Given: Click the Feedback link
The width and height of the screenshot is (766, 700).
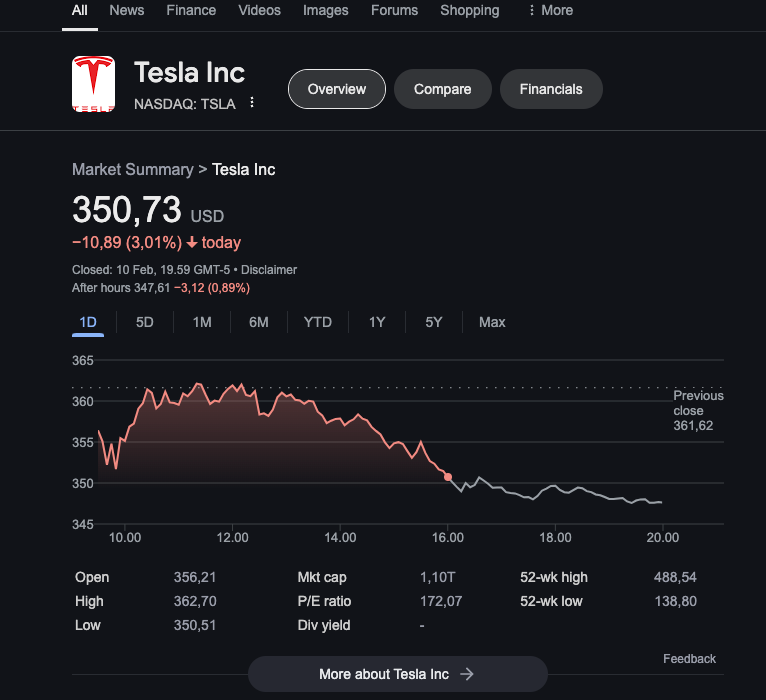Looking at the screenshot, I should (689, 658).
